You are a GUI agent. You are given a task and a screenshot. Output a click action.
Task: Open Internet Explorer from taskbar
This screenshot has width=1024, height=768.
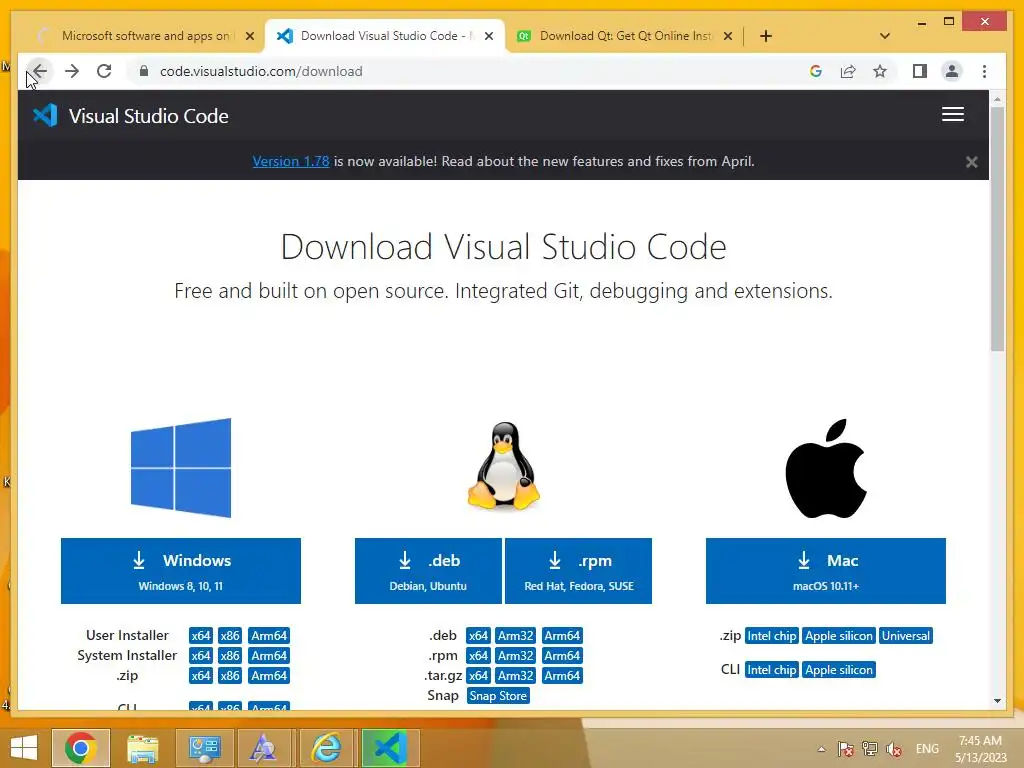pos(325,748)
